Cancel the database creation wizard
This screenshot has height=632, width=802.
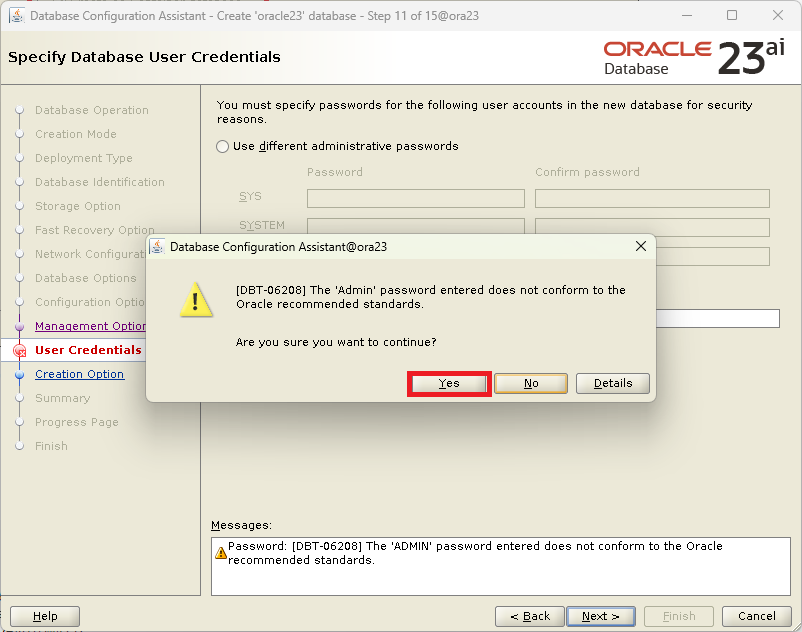click(x=756, y=616)
